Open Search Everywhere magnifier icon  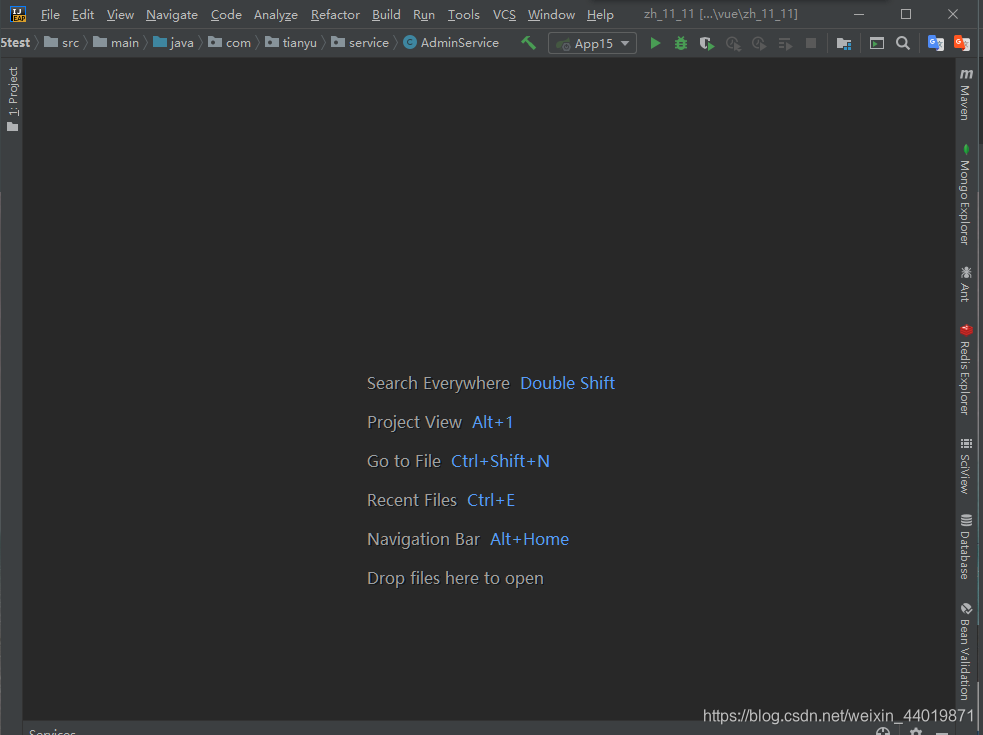pyautogui.click(x=903, y=43)
